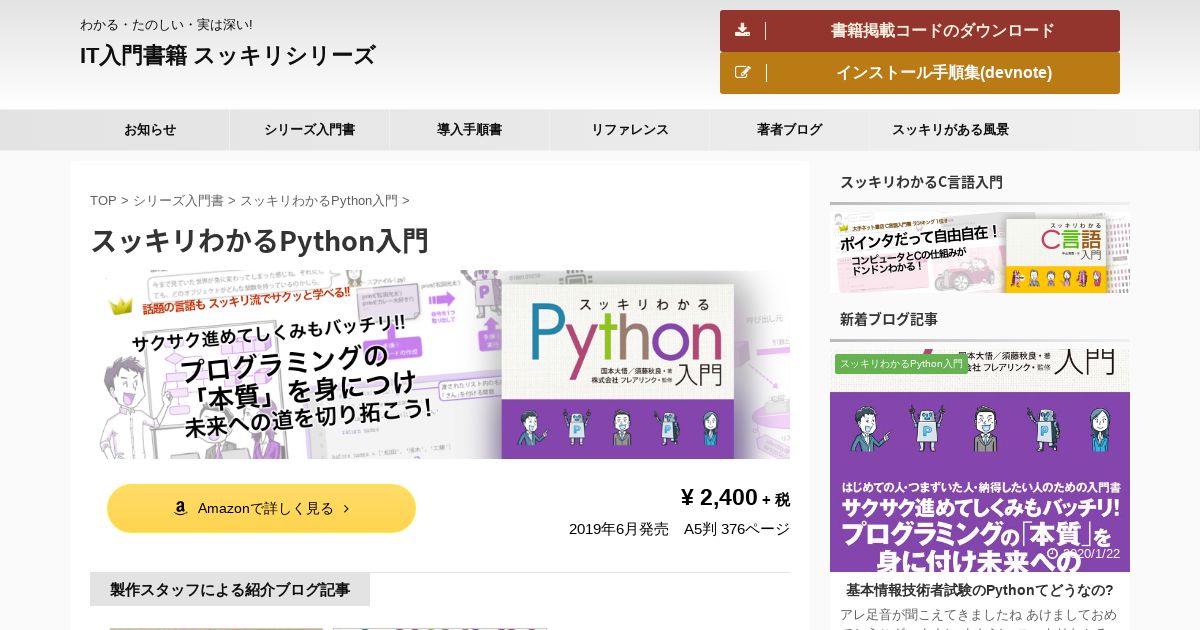Open リファレンス menu item
The image size is (1200, 630).
[630, 130]
